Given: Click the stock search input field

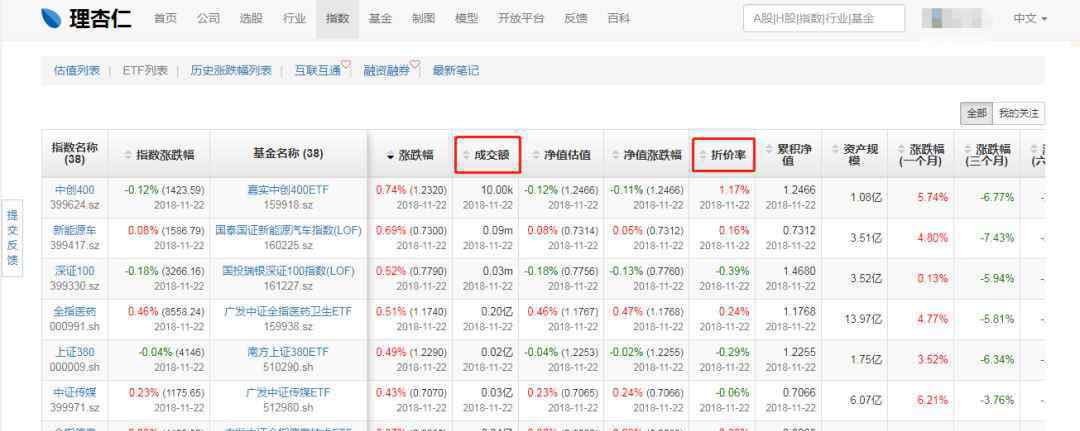Looking at the screenshot, I should coord(823,19).
